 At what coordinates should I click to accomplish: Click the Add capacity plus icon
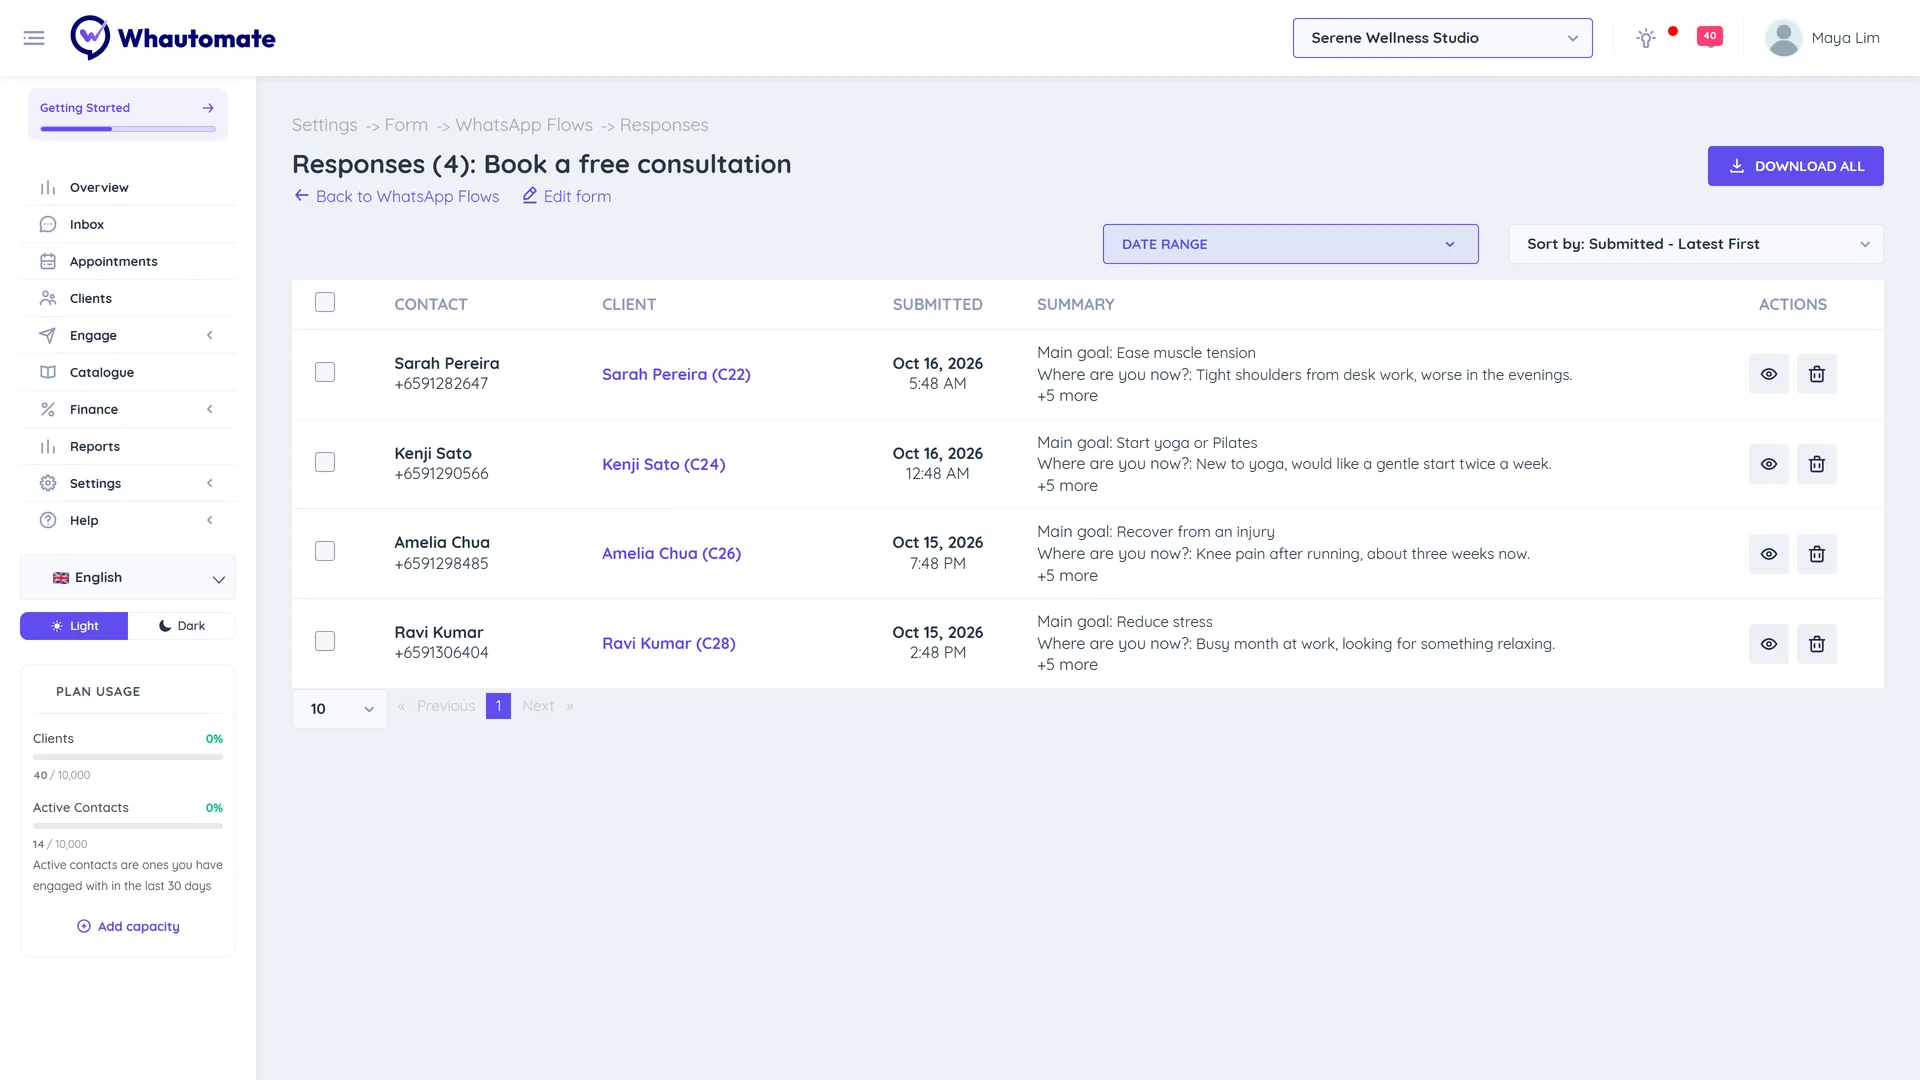click(x=84, y=926)
